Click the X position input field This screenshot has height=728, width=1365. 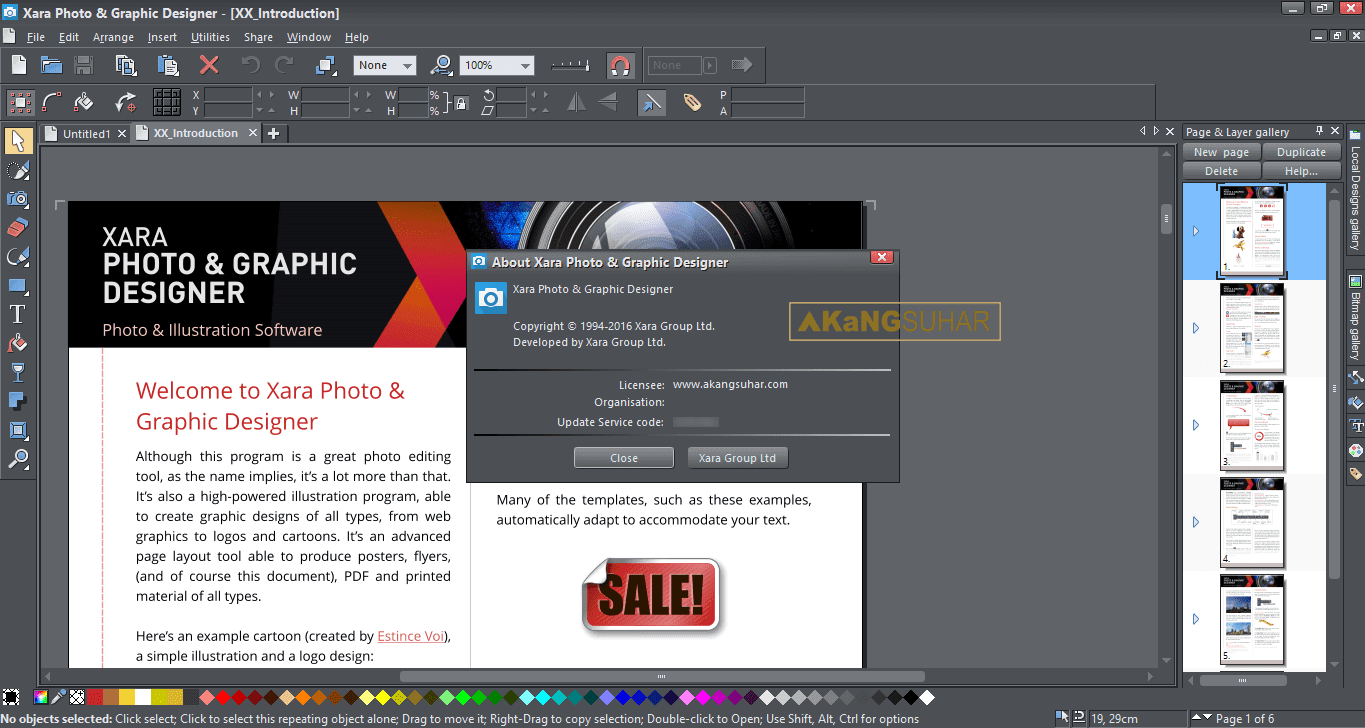point(228,95)
